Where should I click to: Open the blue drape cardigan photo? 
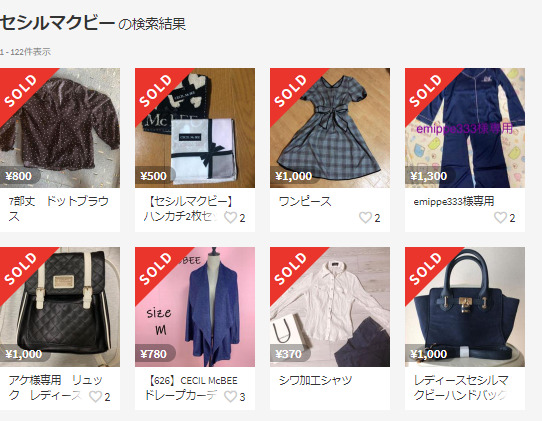pos(195,307)
